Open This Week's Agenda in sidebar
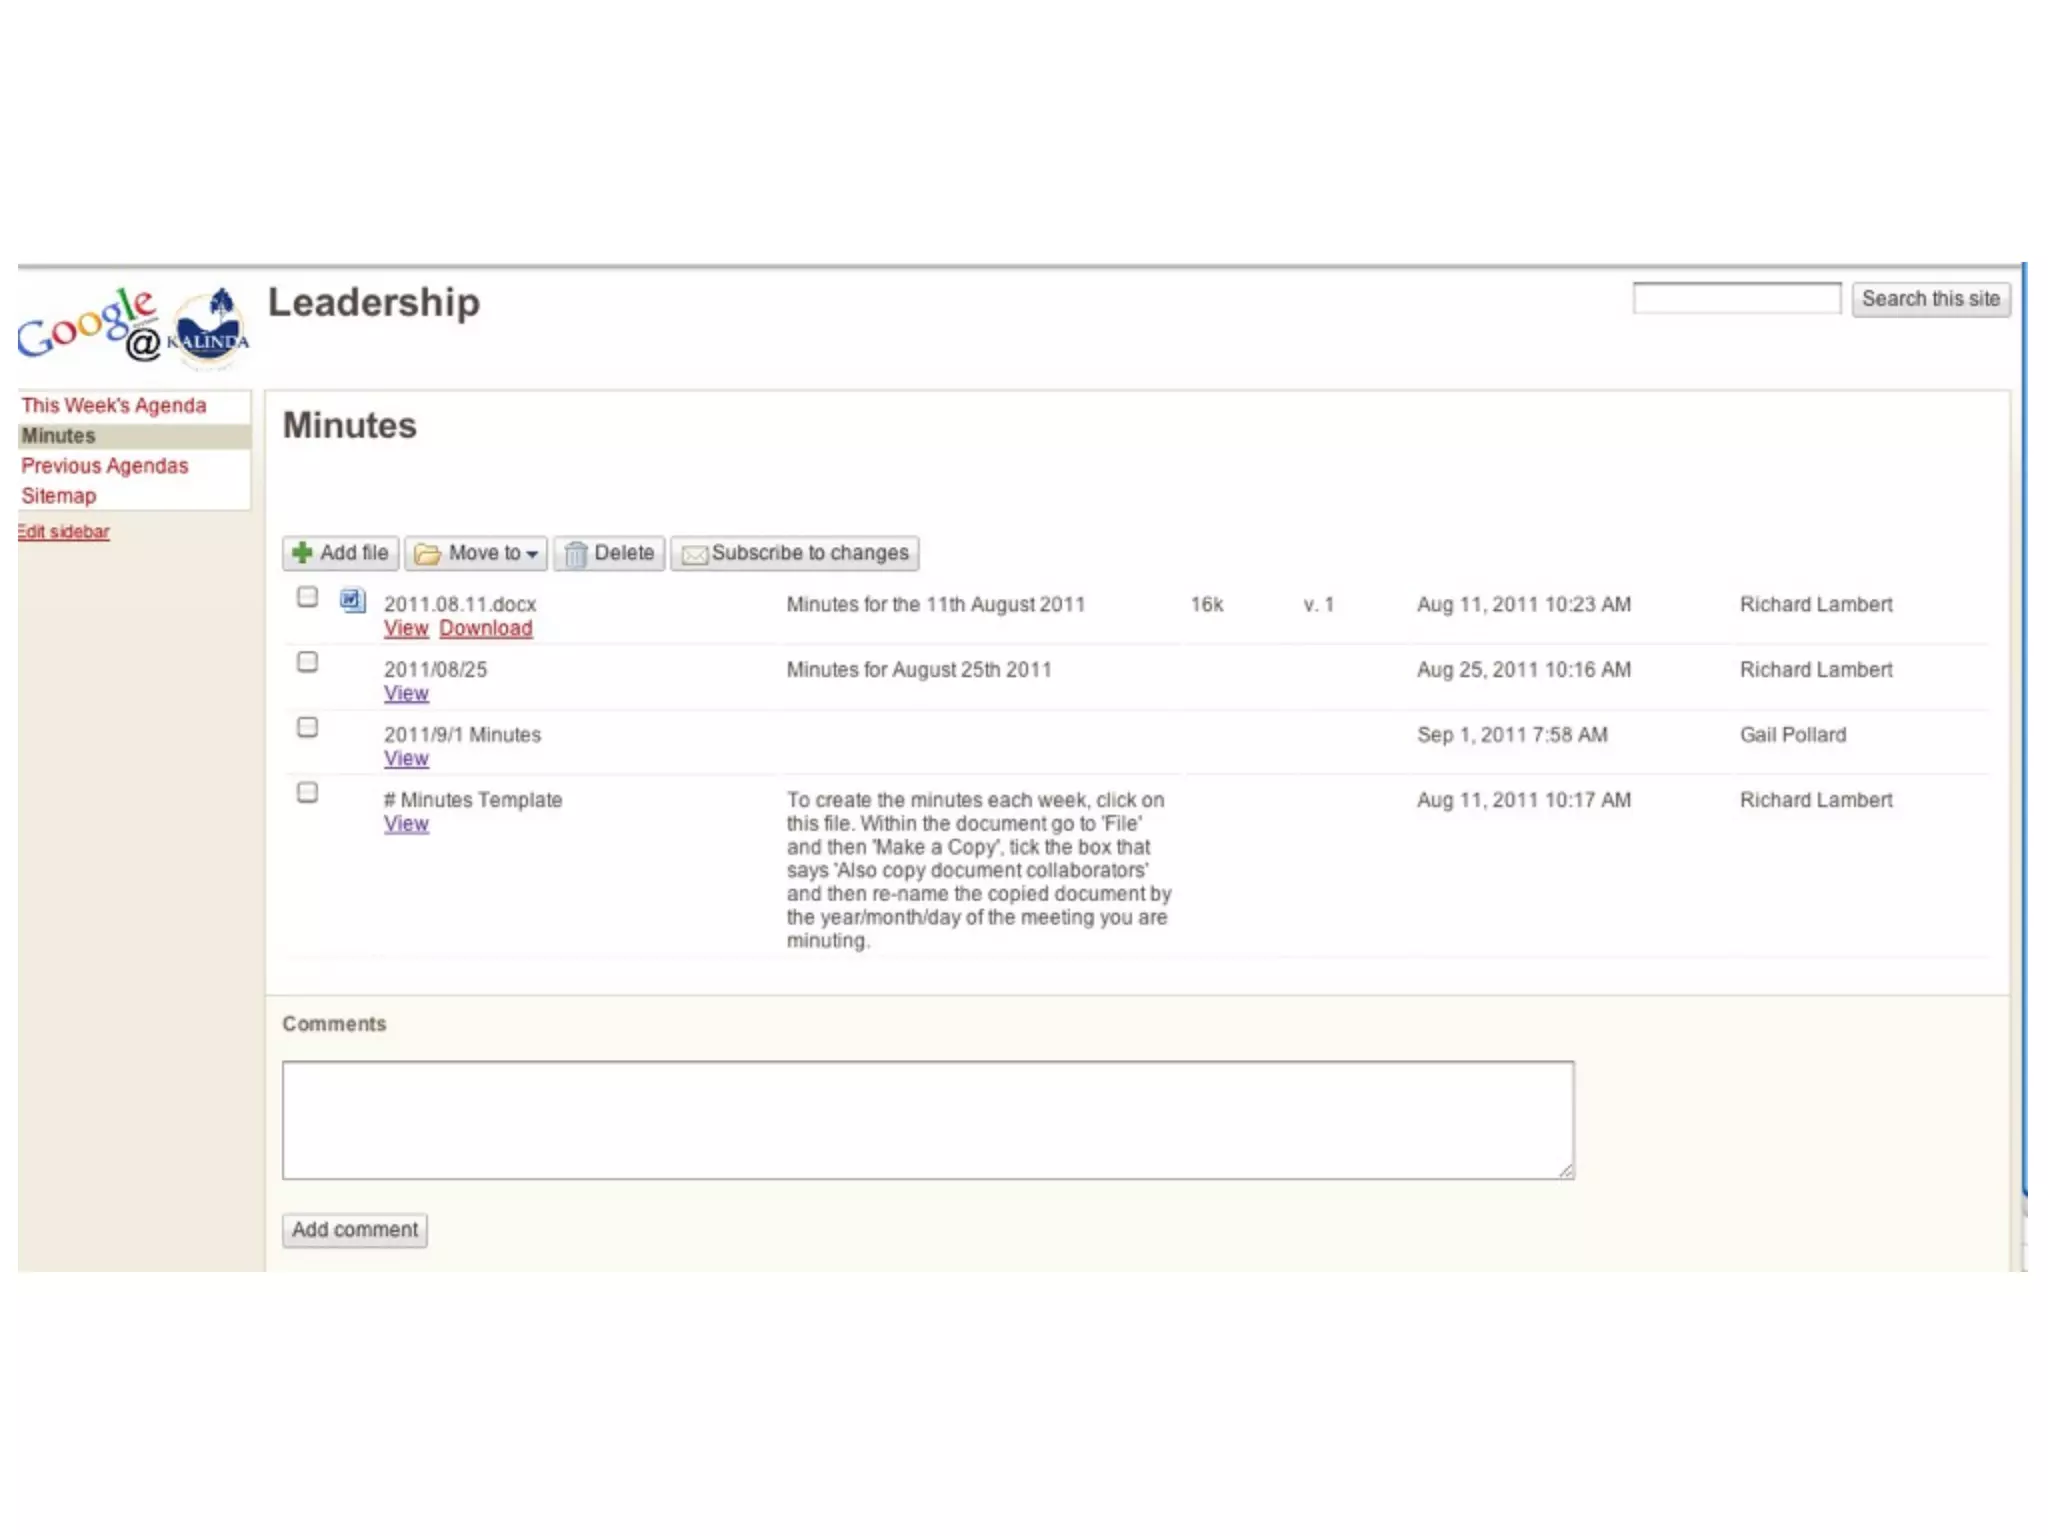 (x=114, y=406)
